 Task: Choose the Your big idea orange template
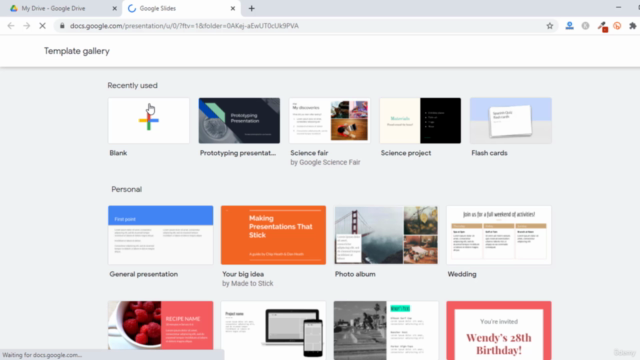(273, 235)
